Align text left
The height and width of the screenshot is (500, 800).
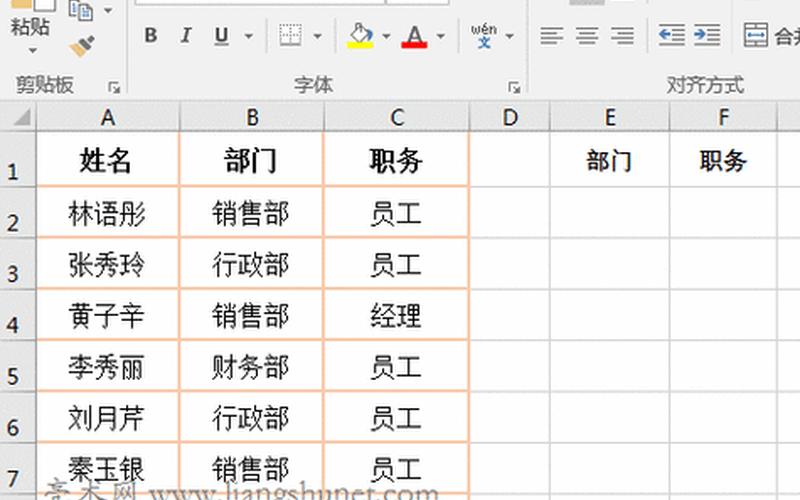[x=552, y=36]
